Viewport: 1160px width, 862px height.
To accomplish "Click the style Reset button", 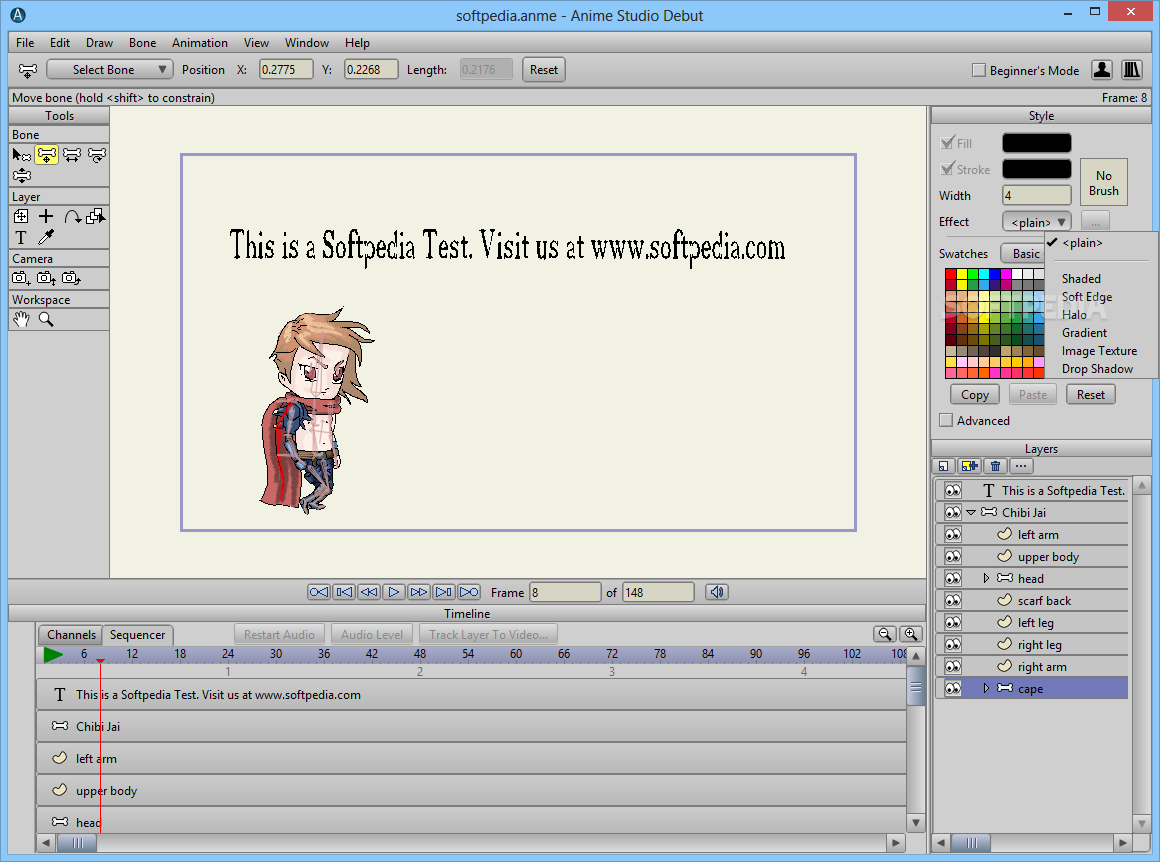I will tap(1090, 394).
